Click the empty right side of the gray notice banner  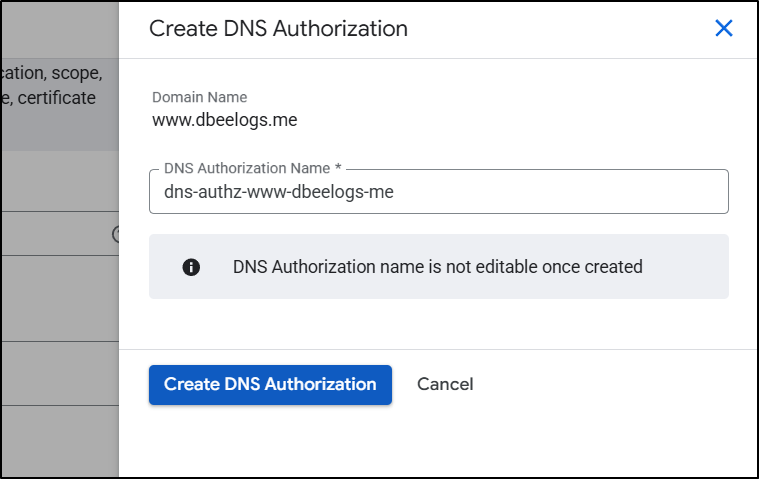tap(690, 267)
